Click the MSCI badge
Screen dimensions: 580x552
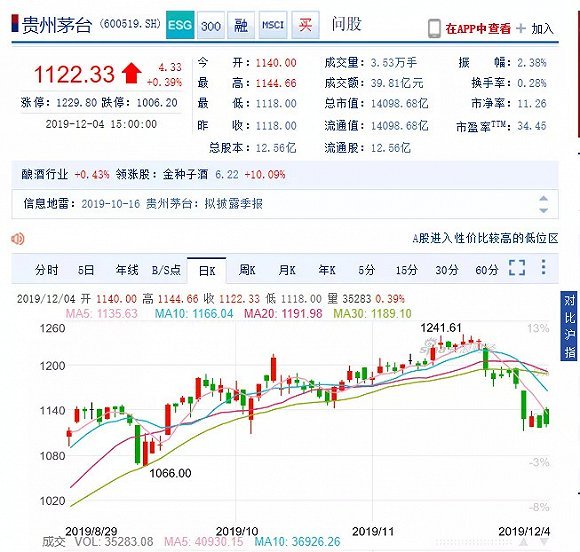click(x=273, y=25)
